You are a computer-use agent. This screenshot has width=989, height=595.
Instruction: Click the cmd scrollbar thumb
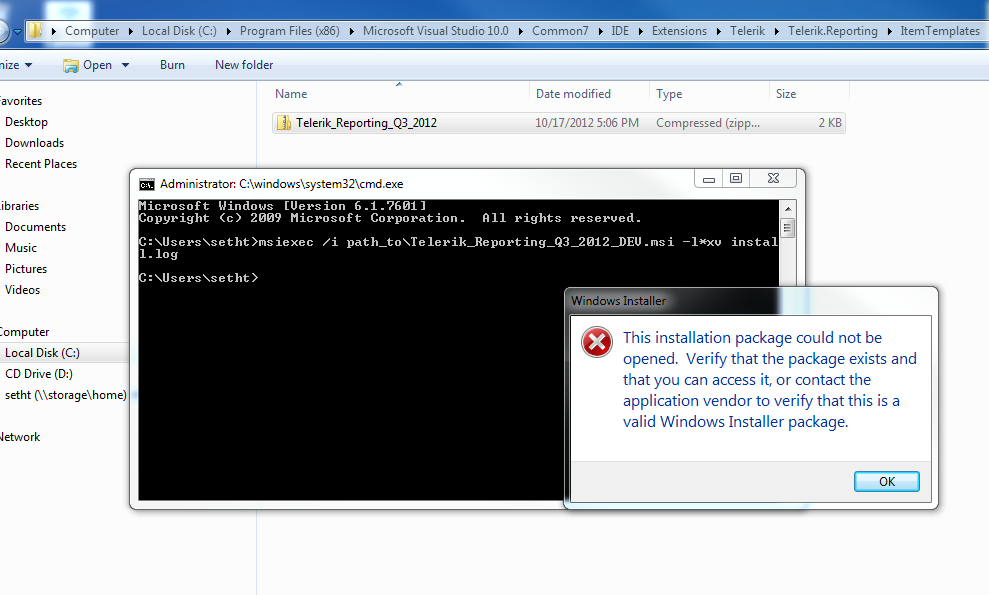point(787,227)
